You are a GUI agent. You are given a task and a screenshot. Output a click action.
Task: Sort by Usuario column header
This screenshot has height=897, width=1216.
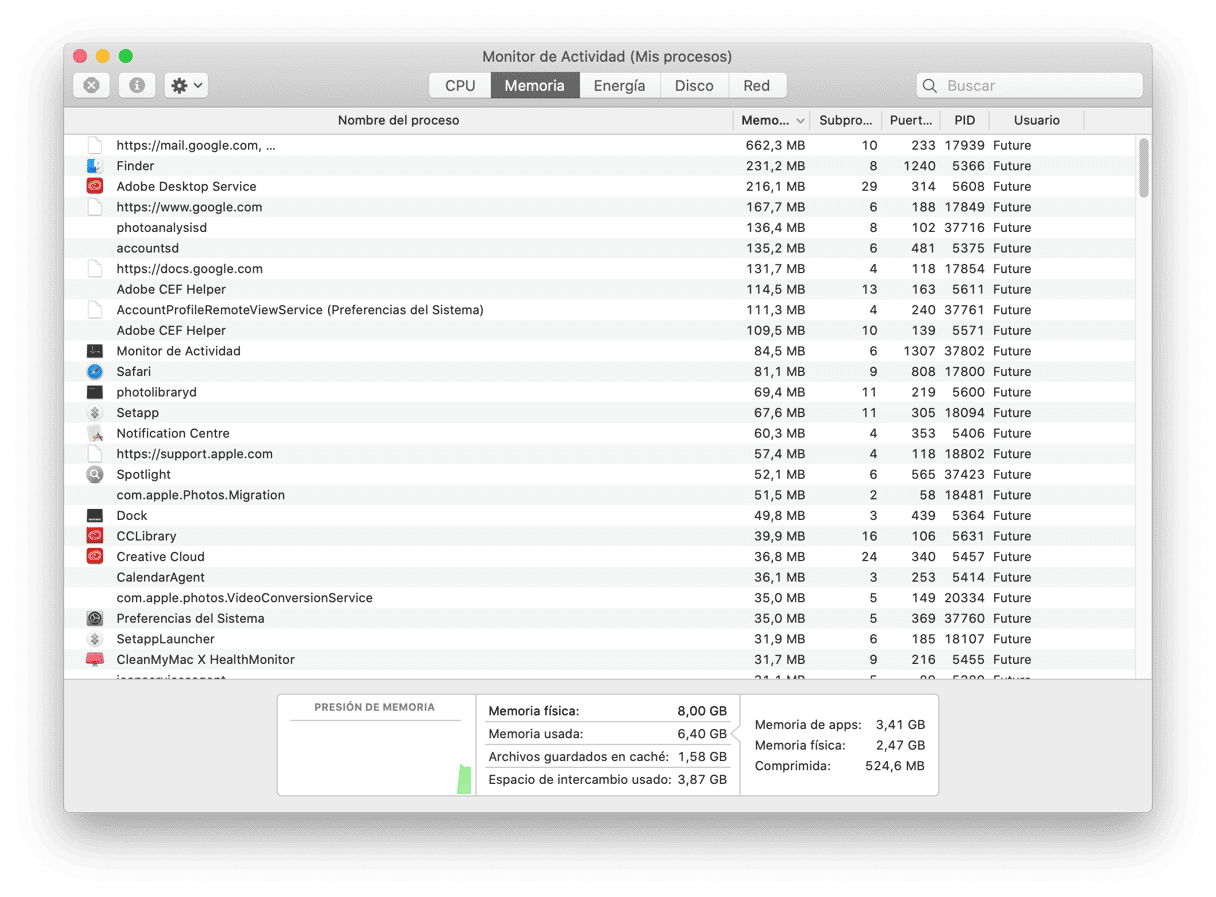[1036, 120]
